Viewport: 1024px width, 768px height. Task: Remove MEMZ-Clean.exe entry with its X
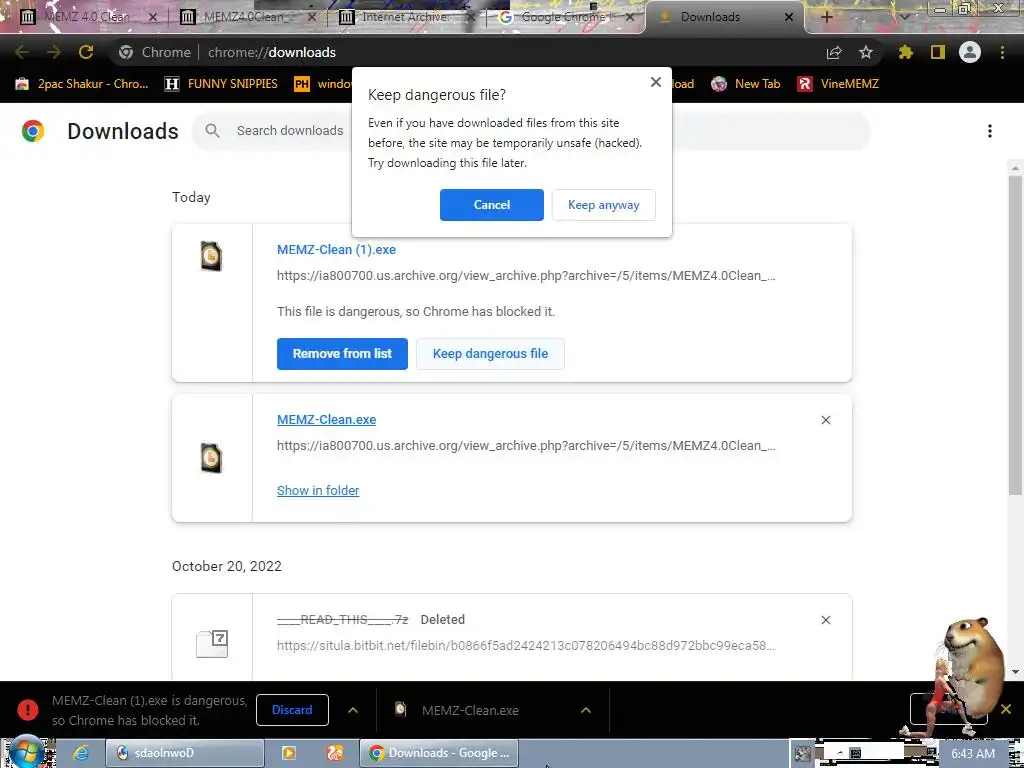[x=825, y=420]
